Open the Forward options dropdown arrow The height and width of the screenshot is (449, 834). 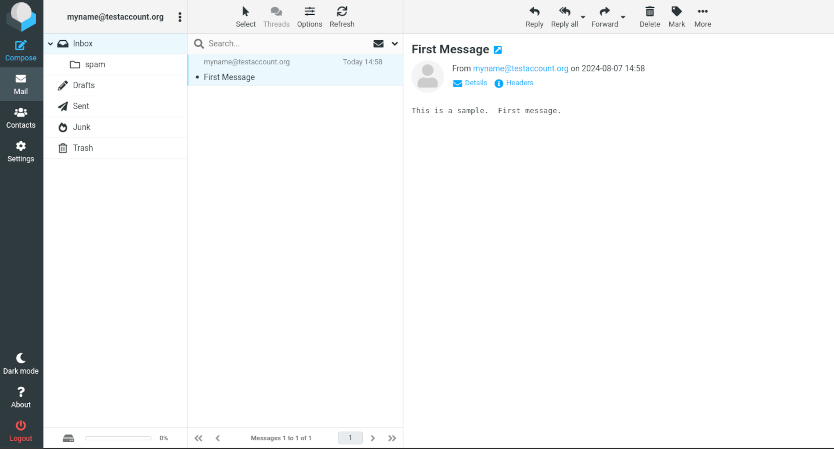coord(623,17)
